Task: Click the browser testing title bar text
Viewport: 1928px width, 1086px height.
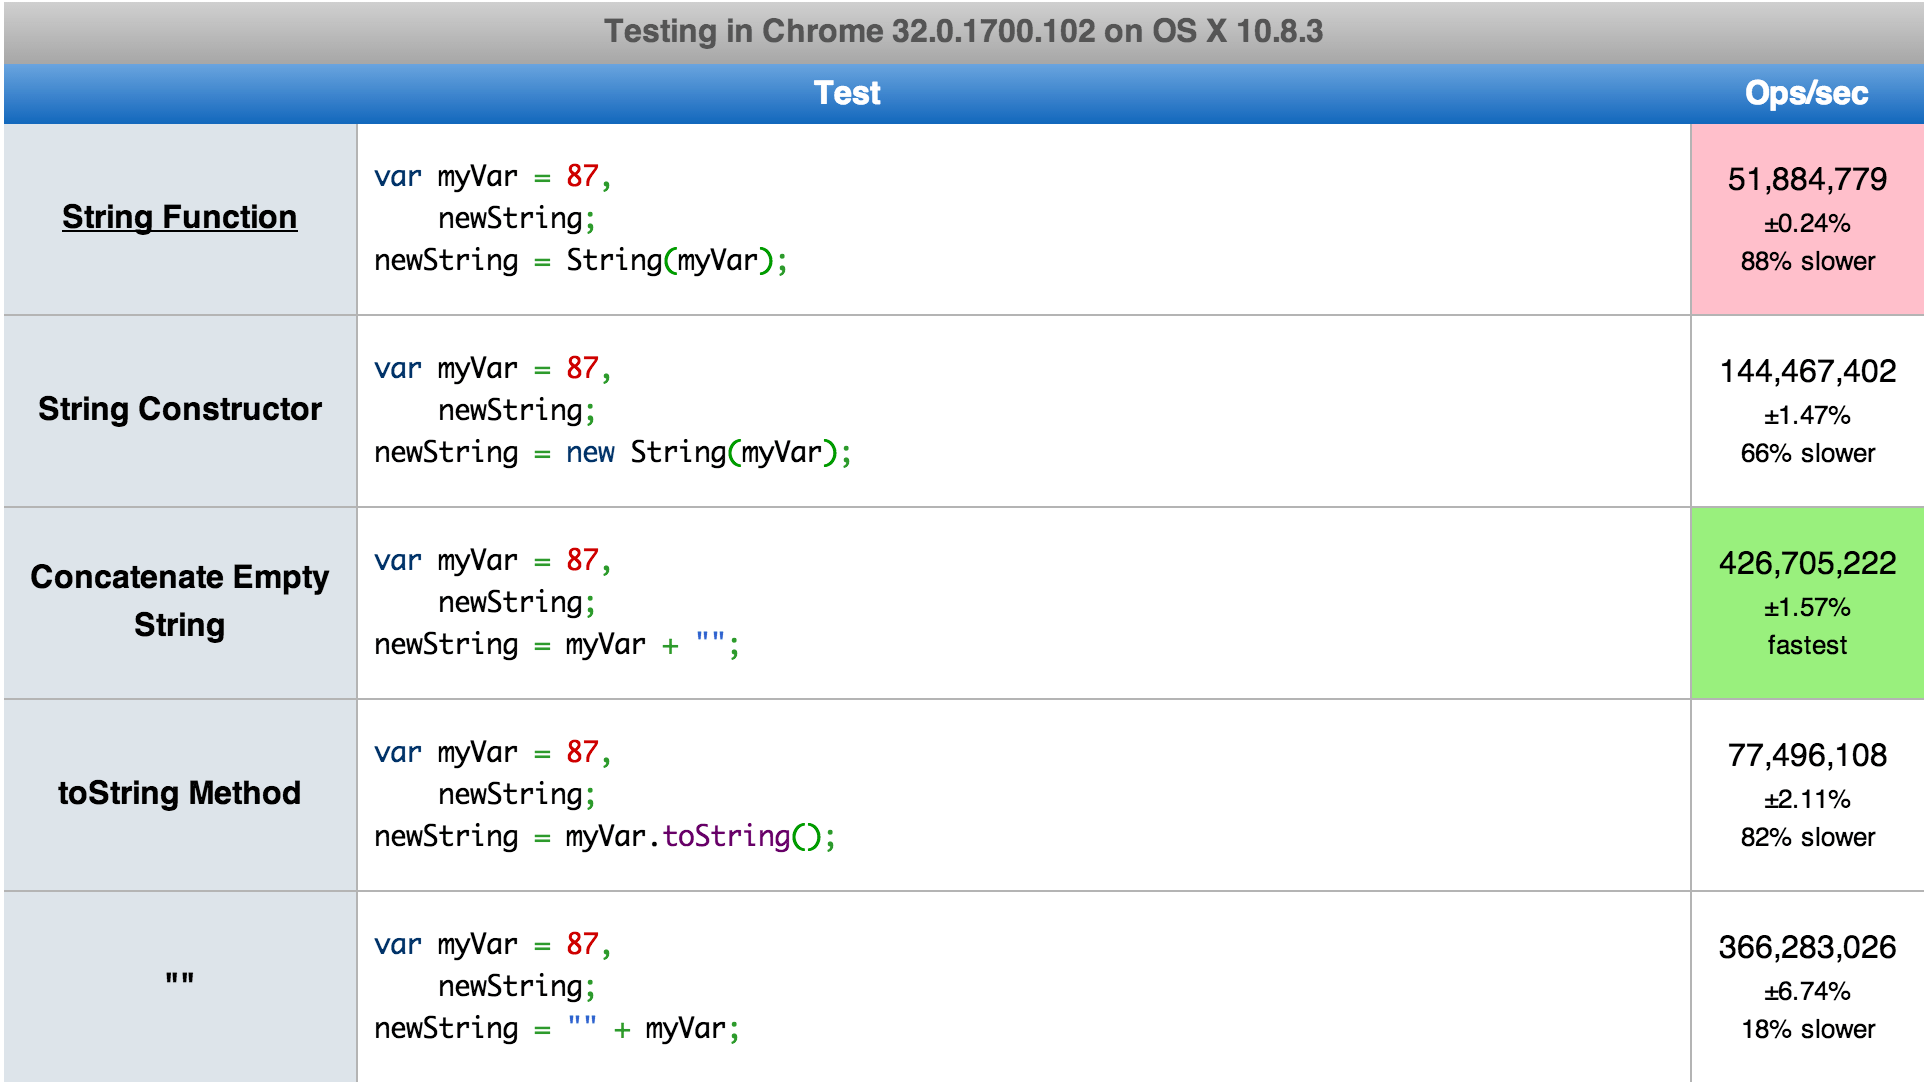Action: coord(963,31)
